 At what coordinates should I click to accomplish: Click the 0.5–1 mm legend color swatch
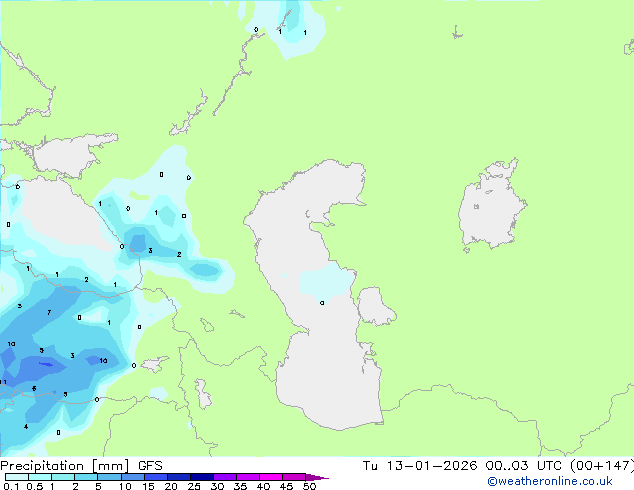[x=40, y=477]
